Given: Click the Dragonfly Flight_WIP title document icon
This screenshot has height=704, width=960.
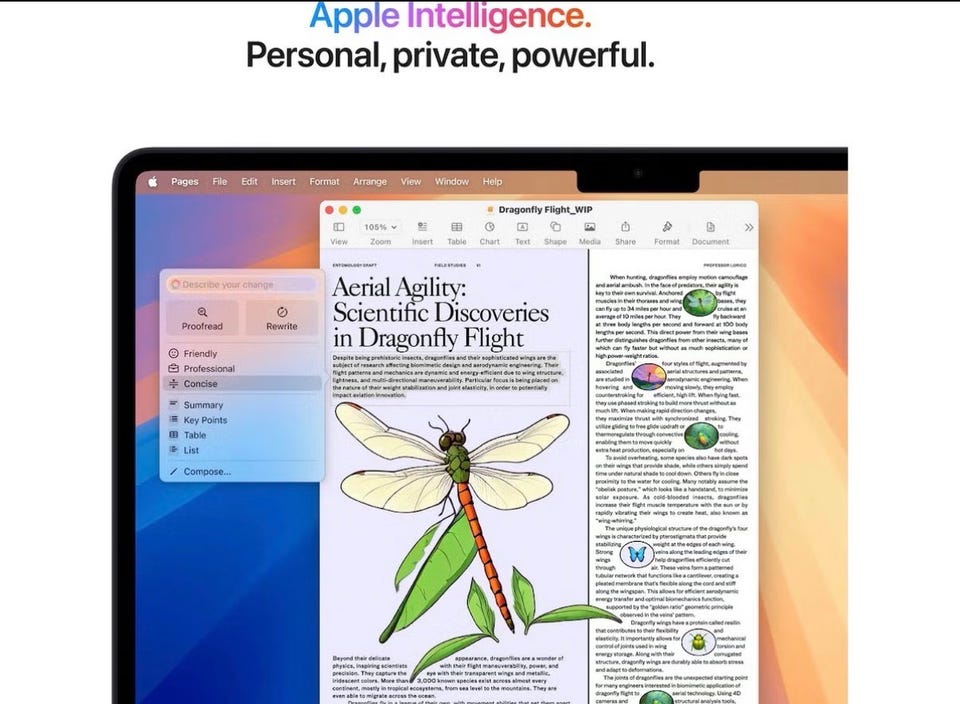Looking at the screenshot, I should tap(490, 210).
